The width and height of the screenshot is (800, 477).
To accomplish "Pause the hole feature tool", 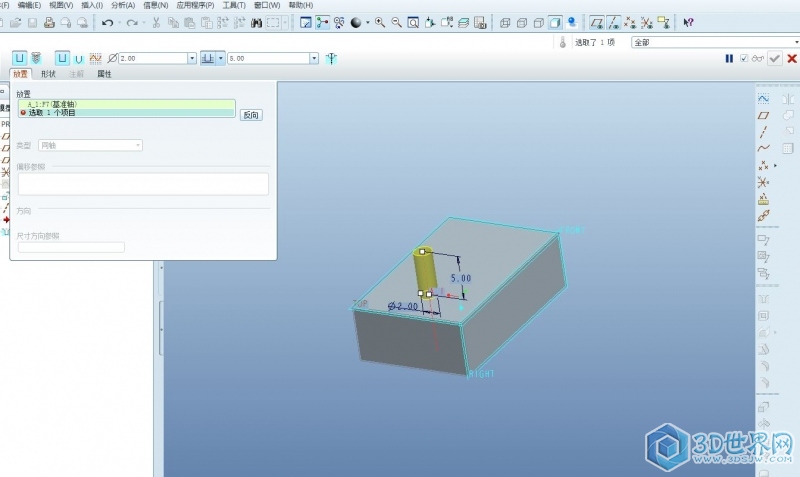I will [x=729, y=59].
